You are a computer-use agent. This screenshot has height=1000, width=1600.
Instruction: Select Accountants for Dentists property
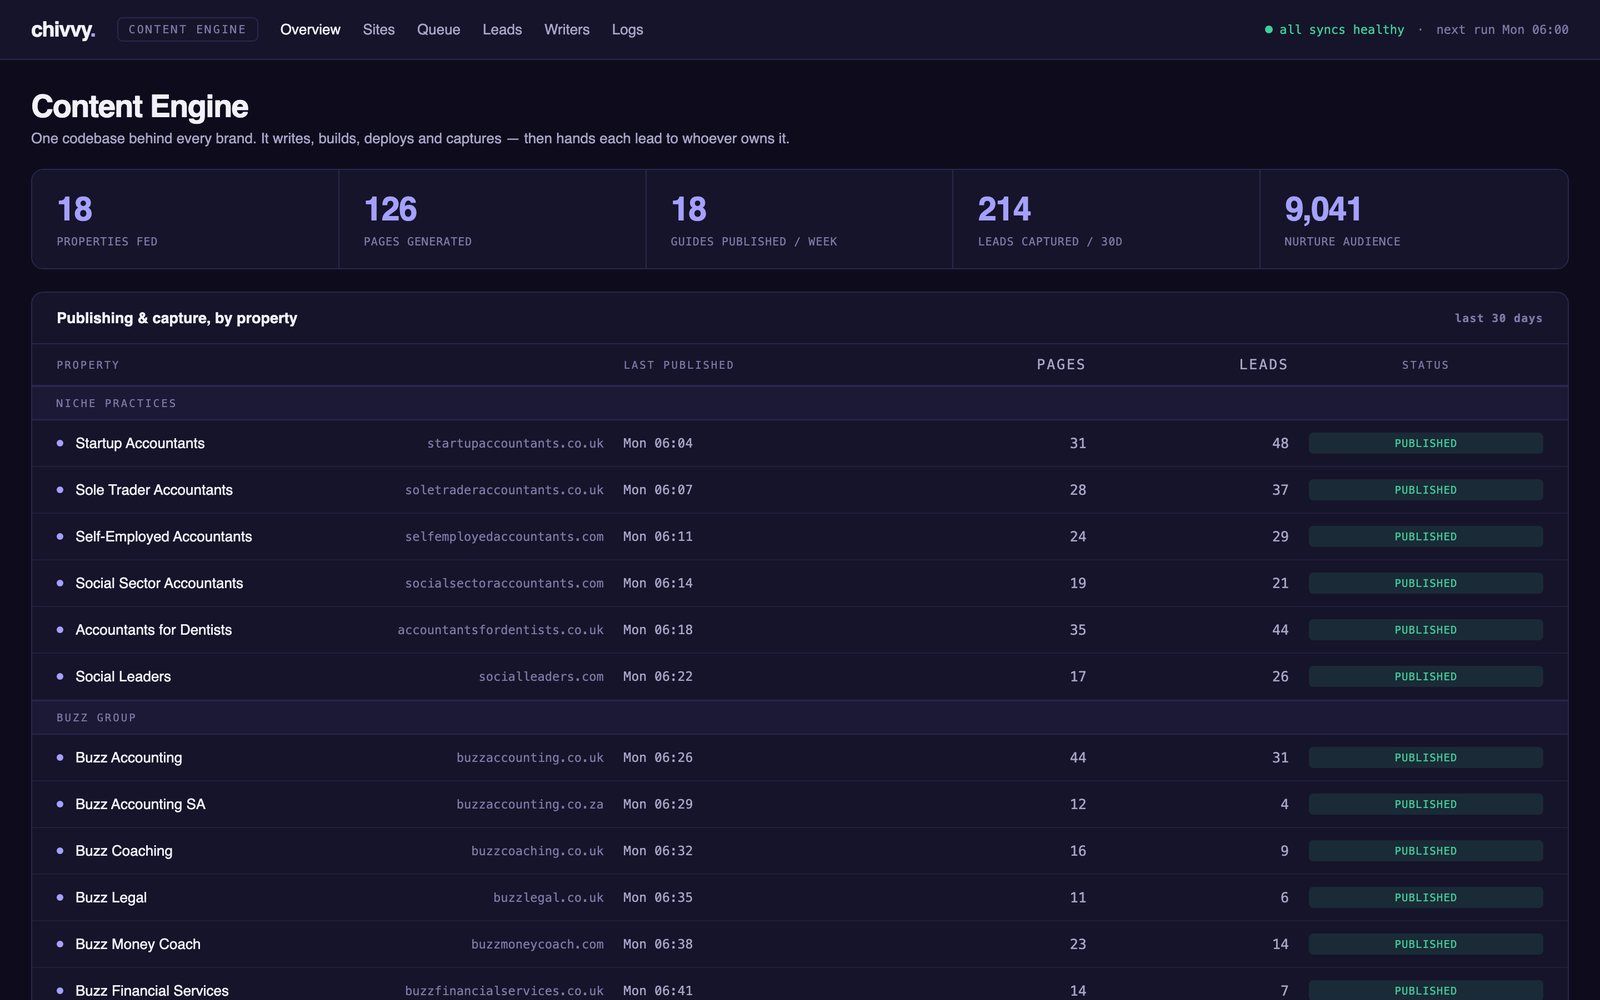coord(154,630)
